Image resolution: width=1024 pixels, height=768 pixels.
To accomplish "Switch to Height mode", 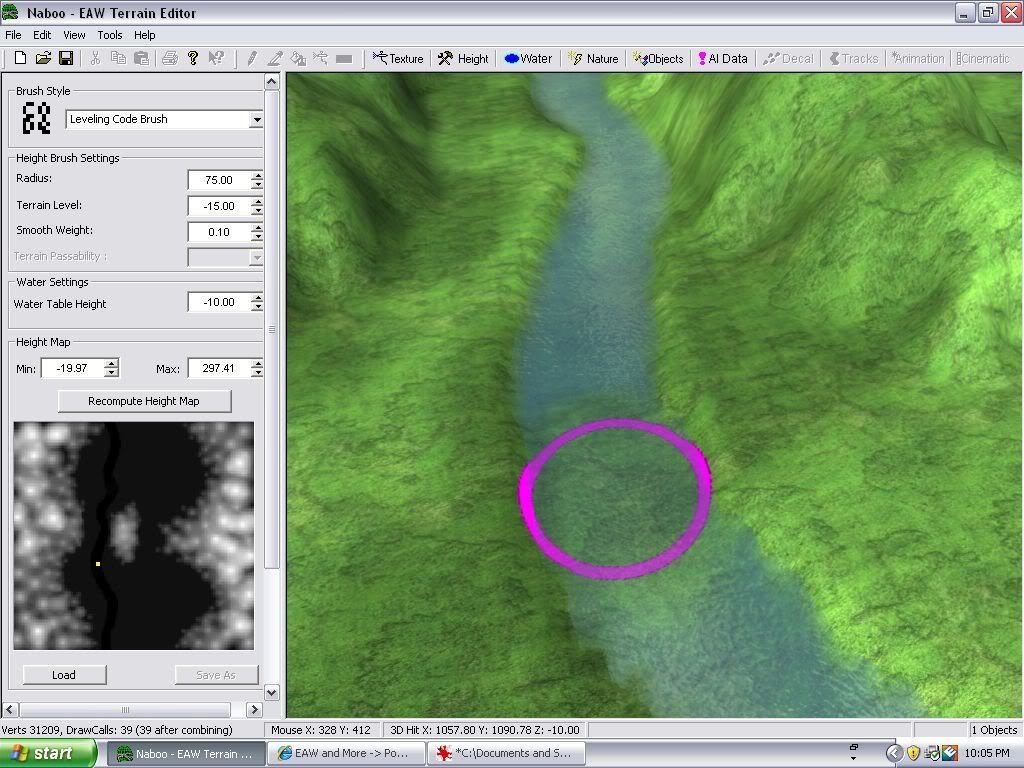I will click(x=463, y=59).
